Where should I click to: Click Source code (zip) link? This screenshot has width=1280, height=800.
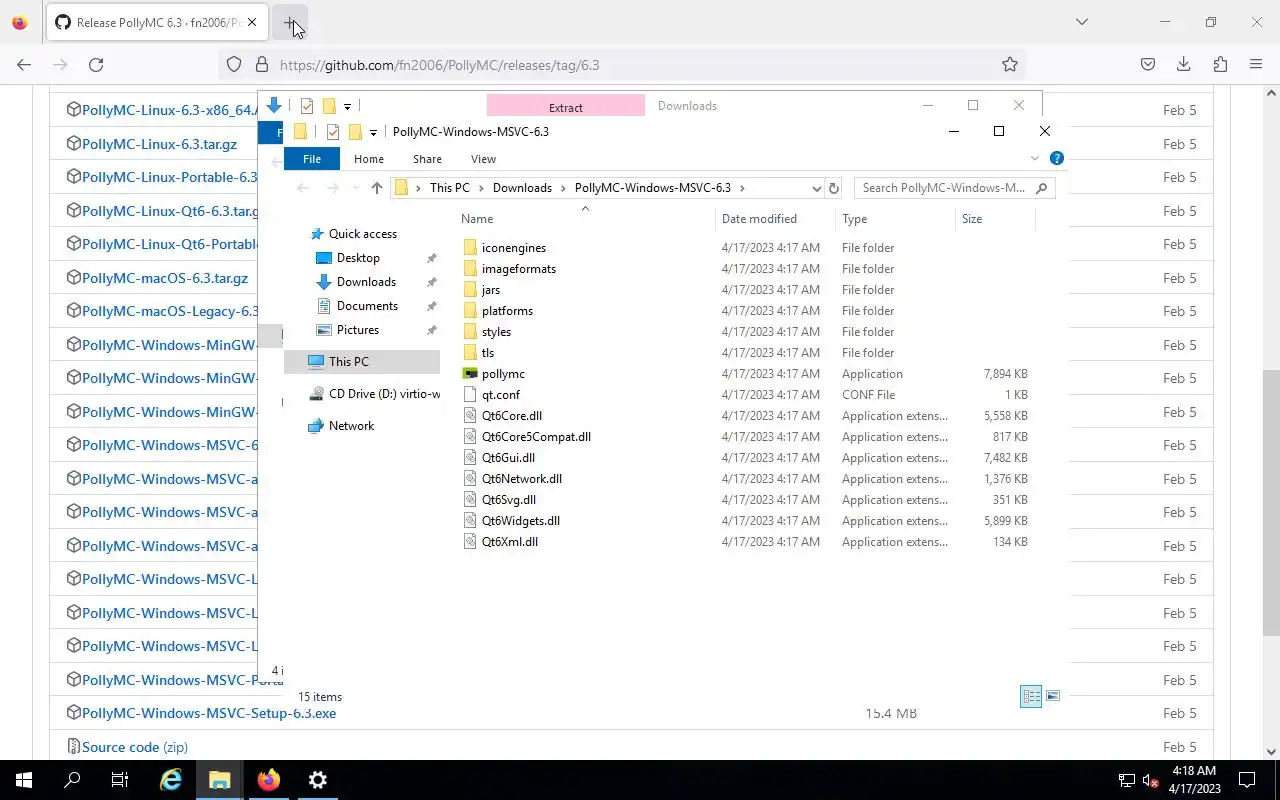pyautogui.click(x=134, y=747)
